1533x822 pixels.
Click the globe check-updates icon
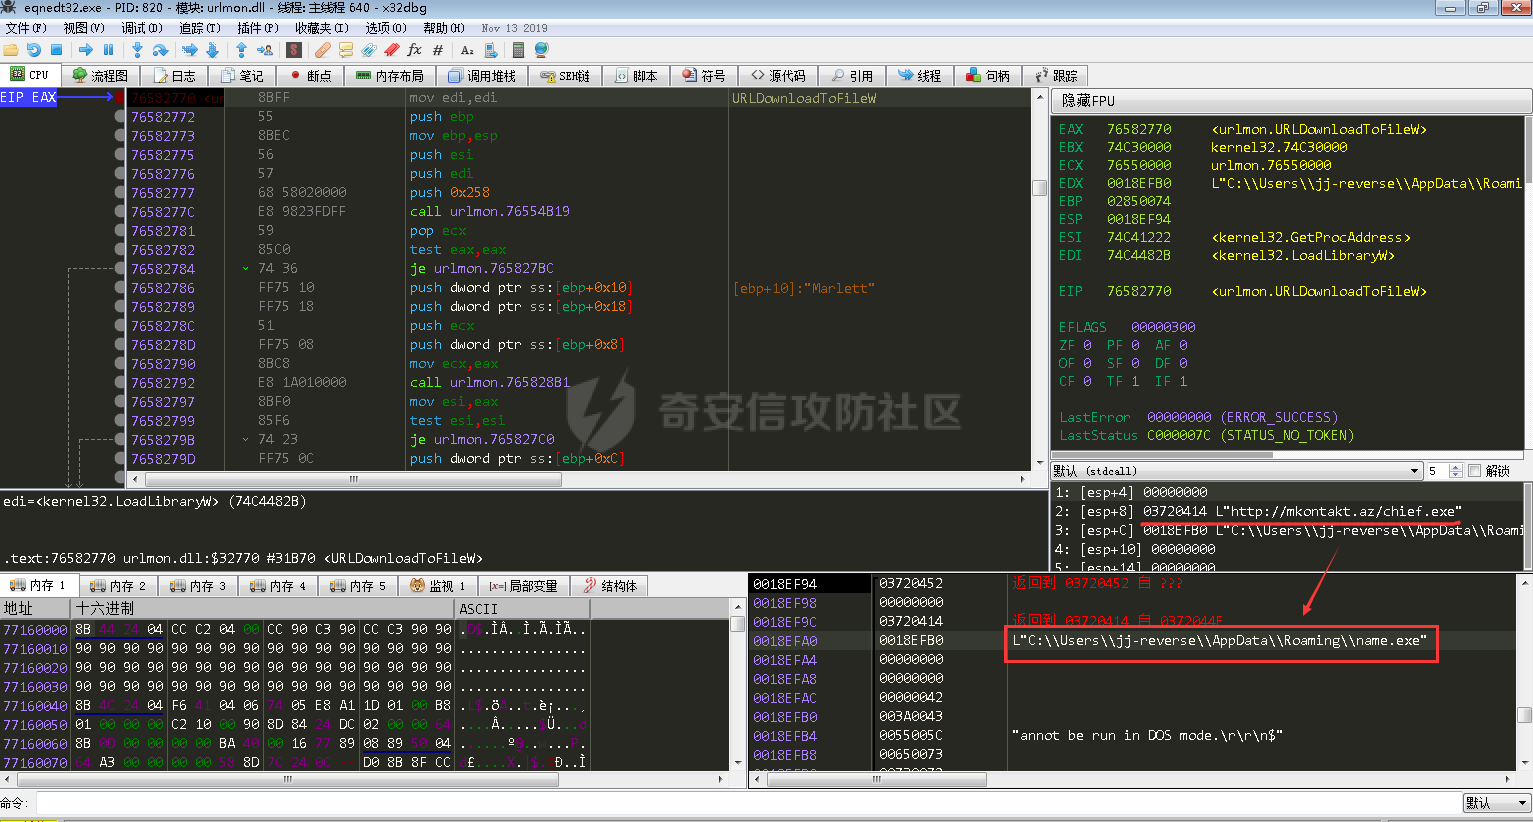click(x=541, y=50)
